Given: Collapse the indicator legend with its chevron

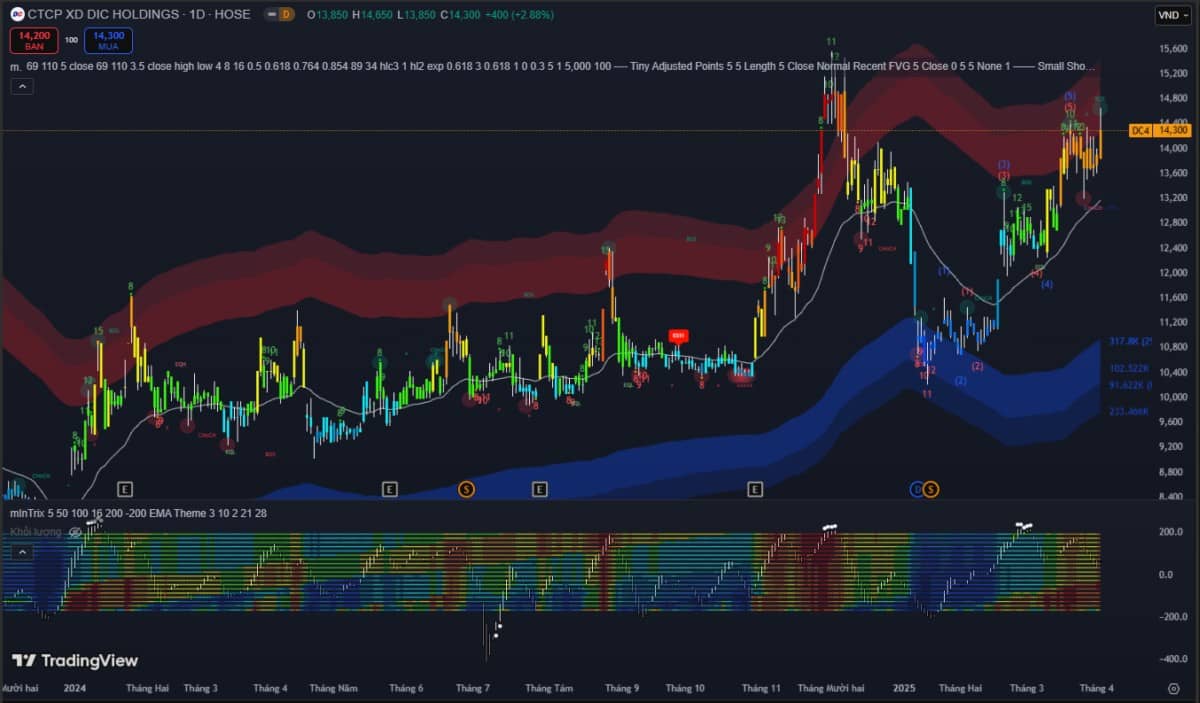Looking at the screenshot, I should click(x=22, y=86).
